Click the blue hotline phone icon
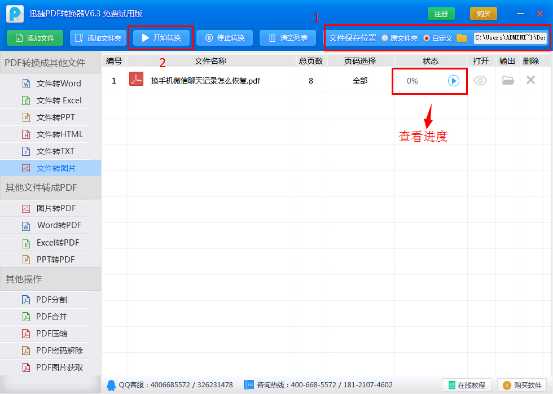The image size is (553, 394). pos(249,385)
